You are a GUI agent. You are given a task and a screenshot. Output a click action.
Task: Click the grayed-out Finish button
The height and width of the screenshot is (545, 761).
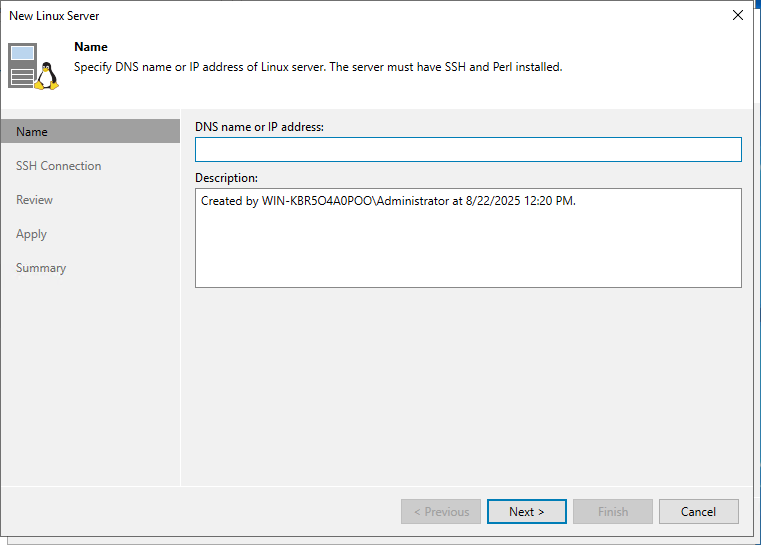click(x=613, y=512)
